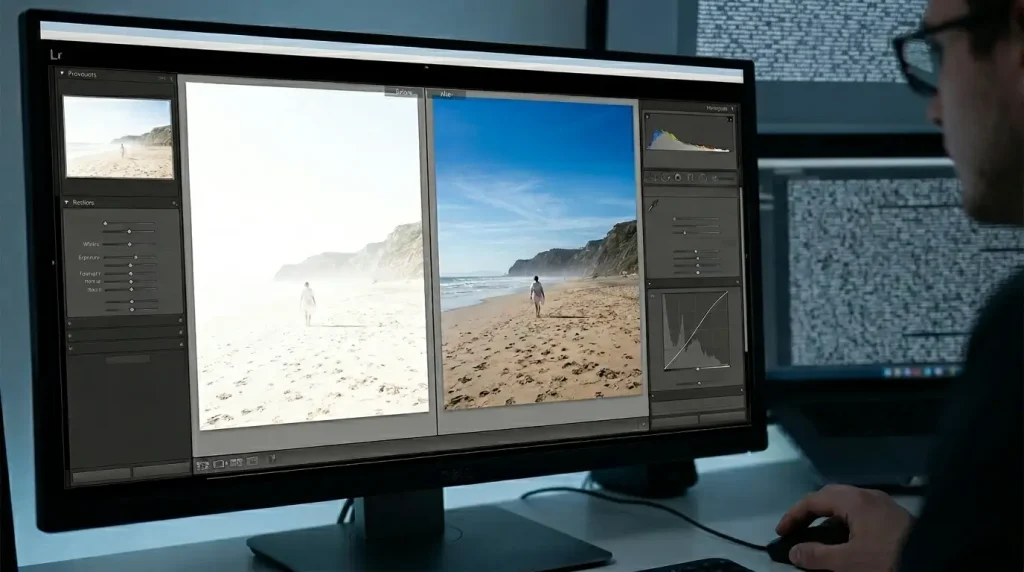Viewport: 1024px width, 572px height.
Task: Expand second collapsed panel below Rectiors sliders
Action: 70,336
